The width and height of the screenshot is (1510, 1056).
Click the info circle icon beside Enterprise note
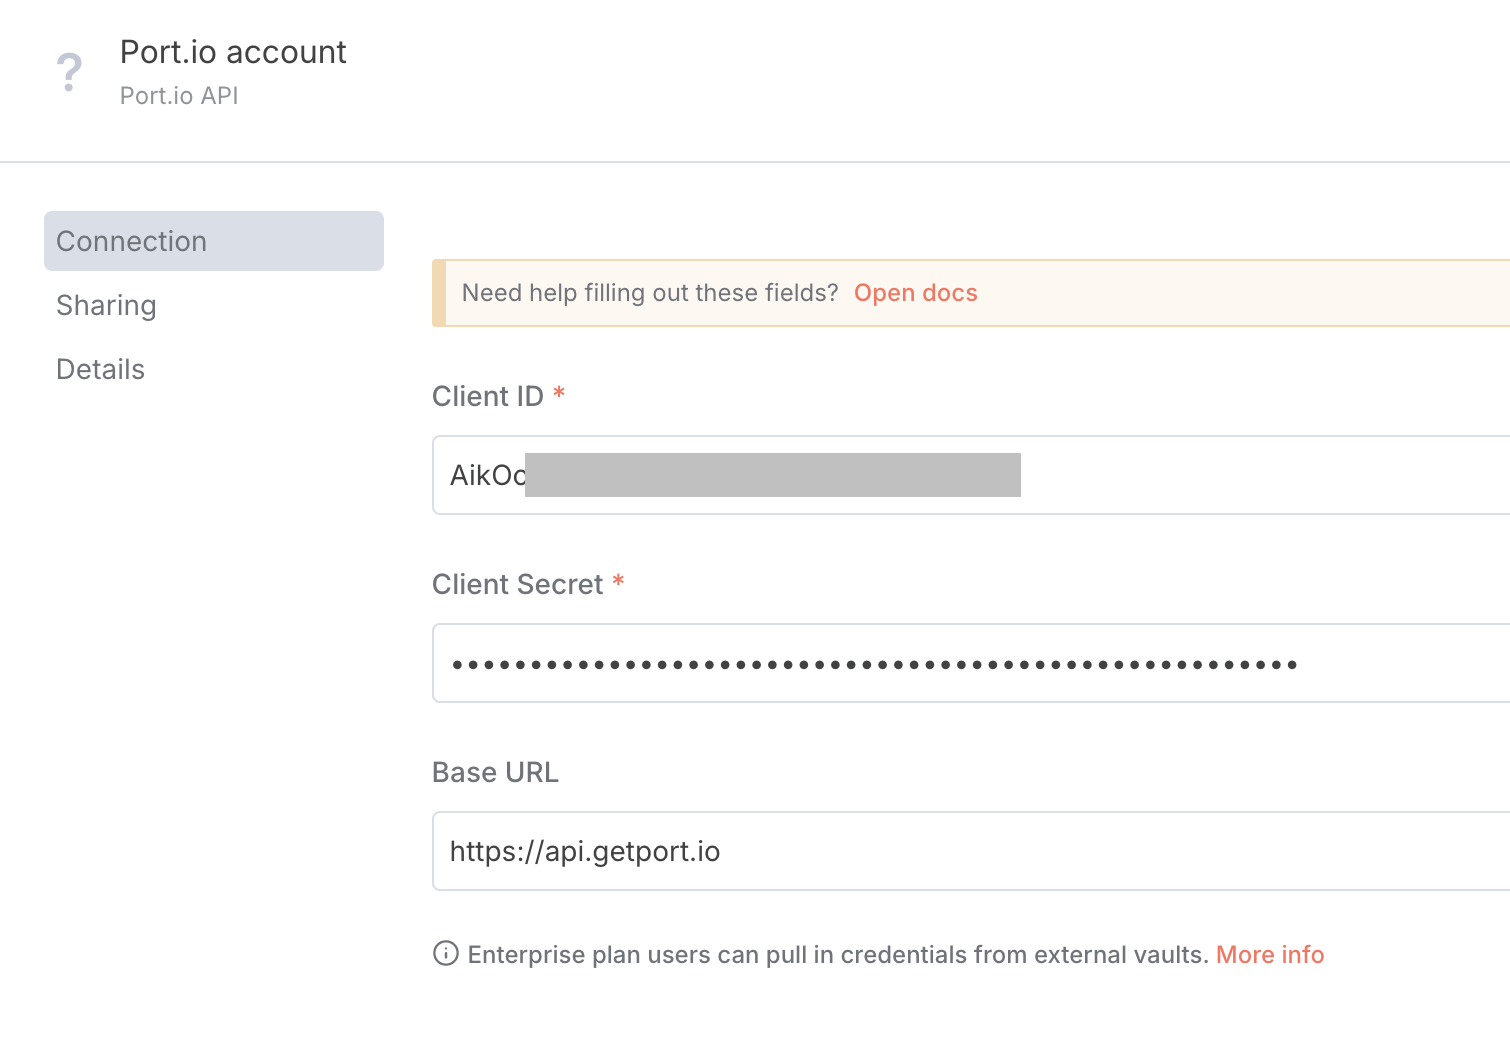click(x=445, y=954)
